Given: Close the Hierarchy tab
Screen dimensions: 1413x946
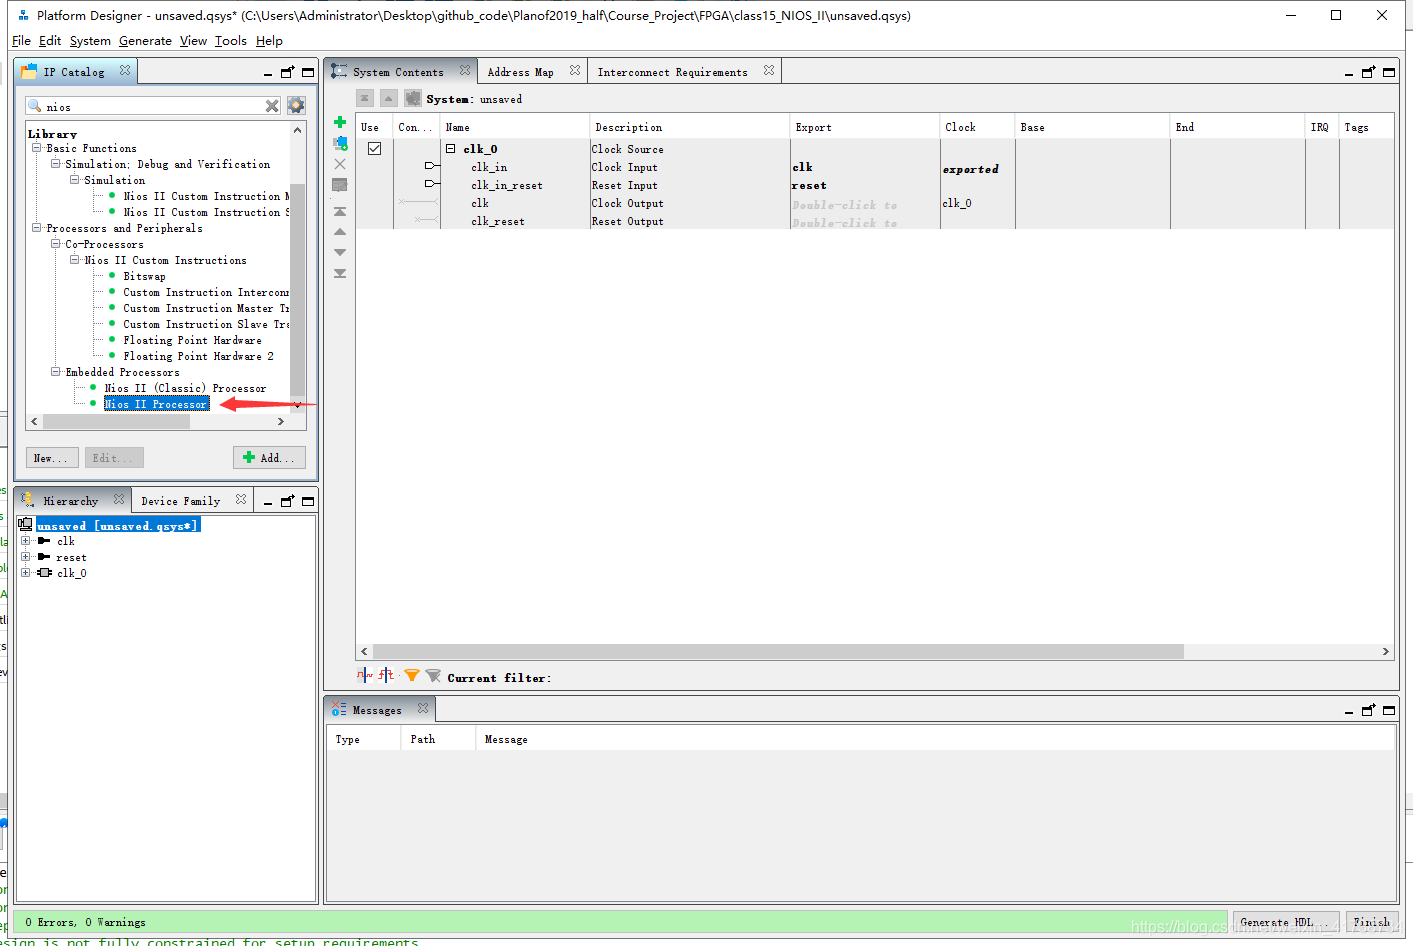Looking at the screenshot, I should click(119, 498).
